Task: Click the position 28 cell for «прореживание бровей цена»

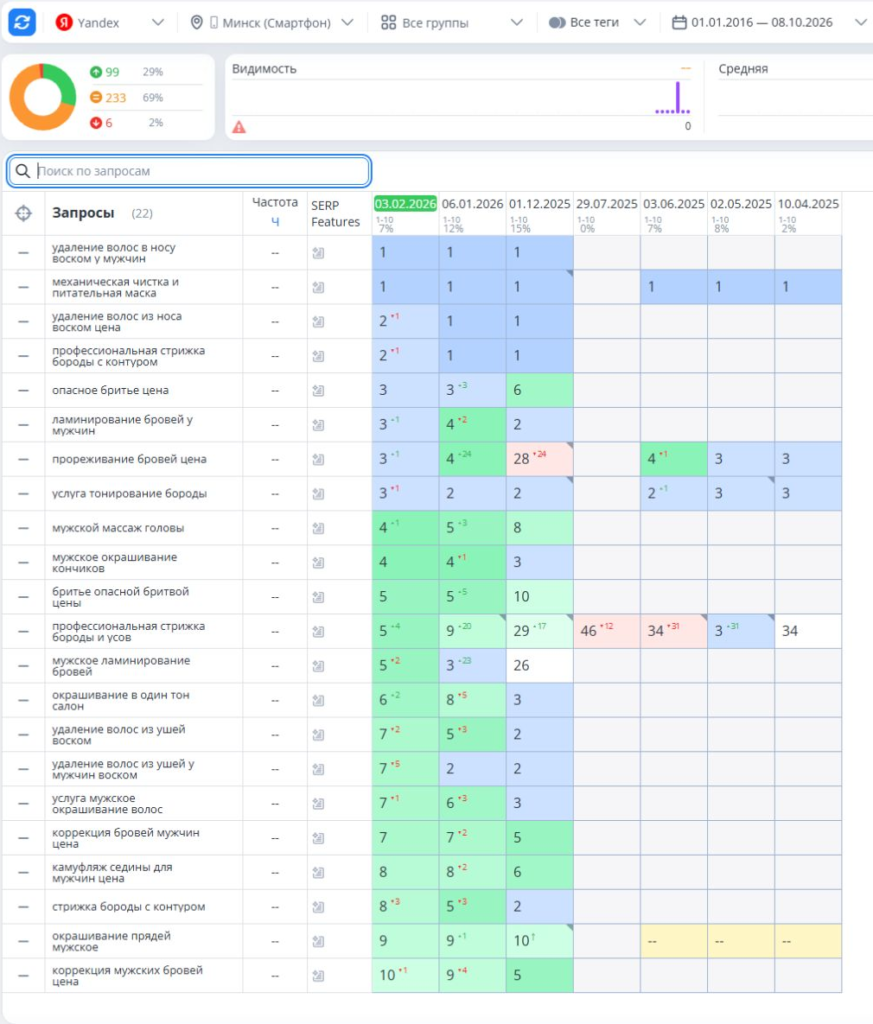Action: click(x=540, y=459)
